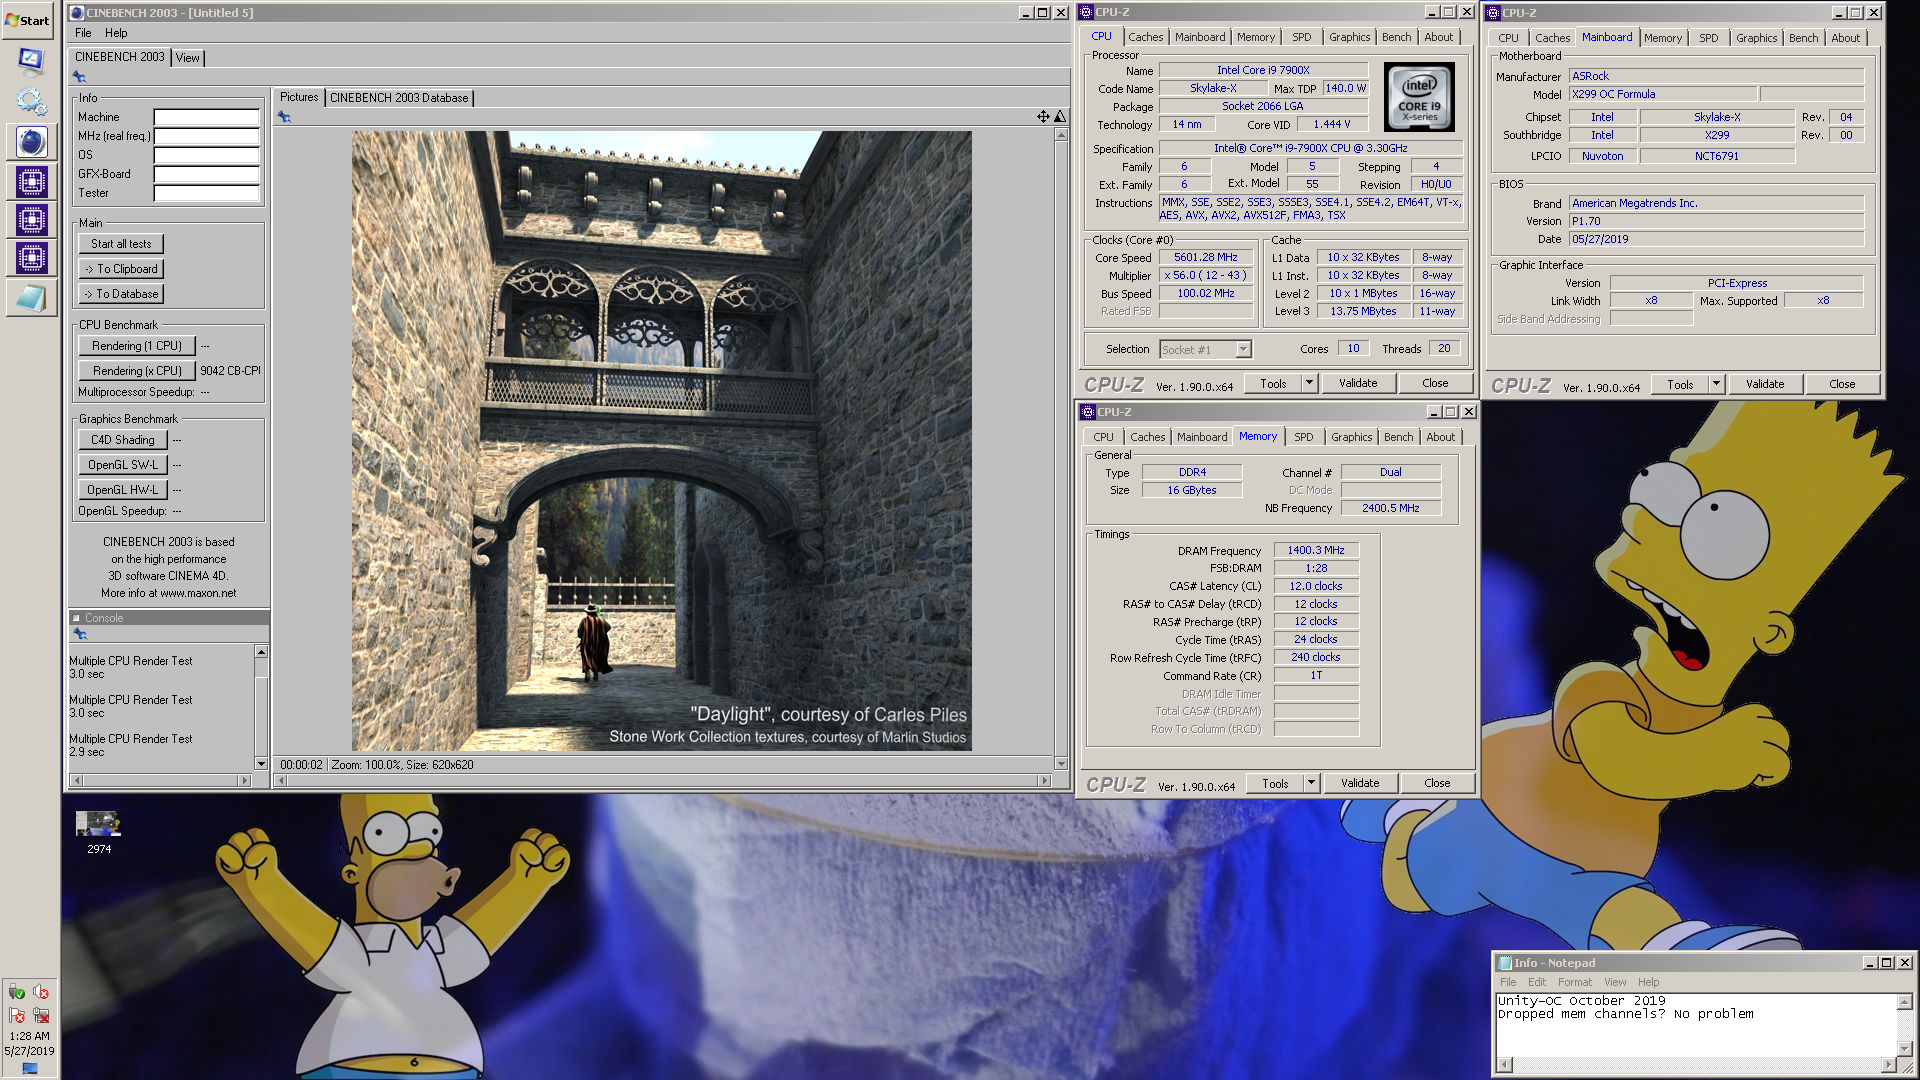
Task: Click the 'Dropped mem channels? No problem' Notepad line
Action: [x=1625, y=1014]
